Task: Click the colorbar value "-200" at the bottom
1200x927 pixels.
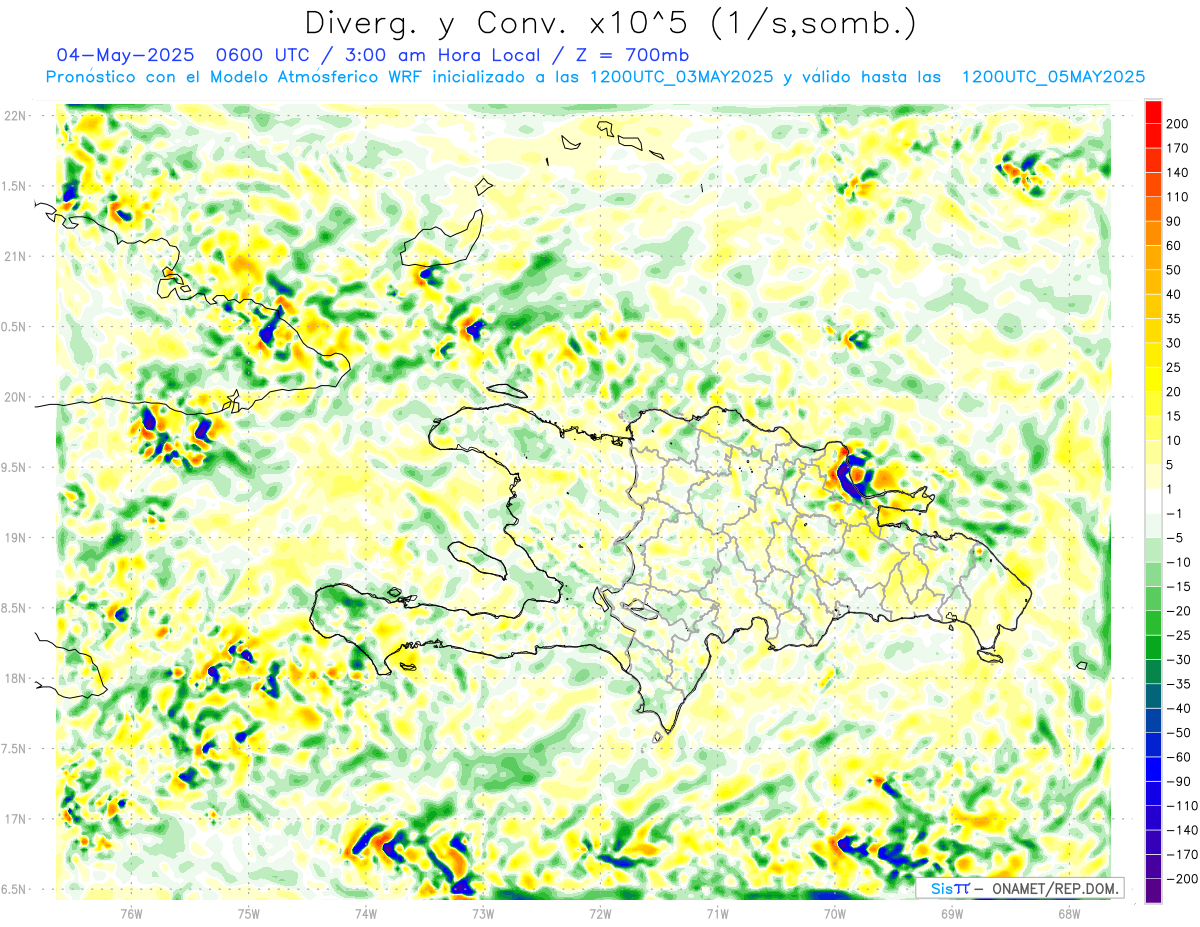Action: 1180,879
